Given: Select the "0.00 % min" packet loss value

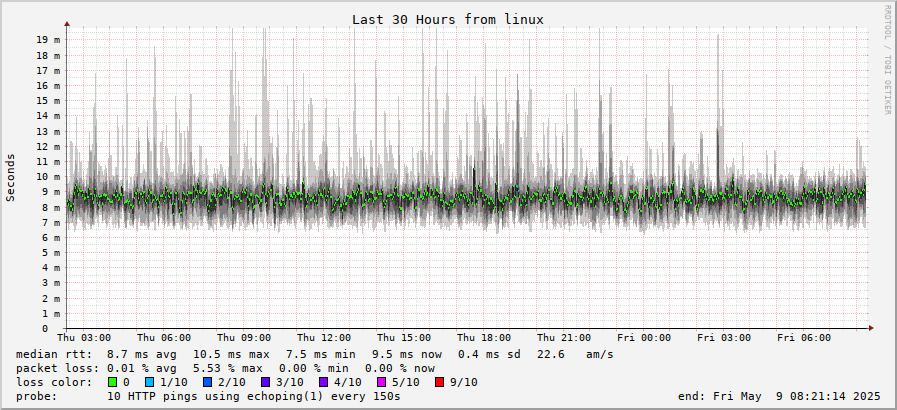Looking at the screenshot, I should tap(313, 368).
